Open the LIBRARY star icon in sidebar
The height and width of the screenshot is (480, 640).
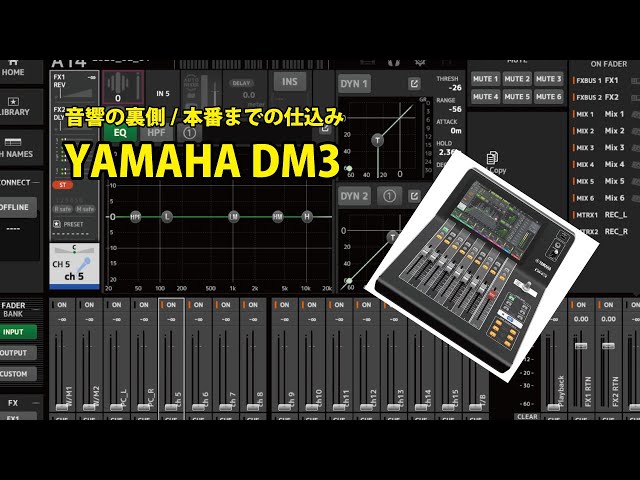tap(13, 102)
